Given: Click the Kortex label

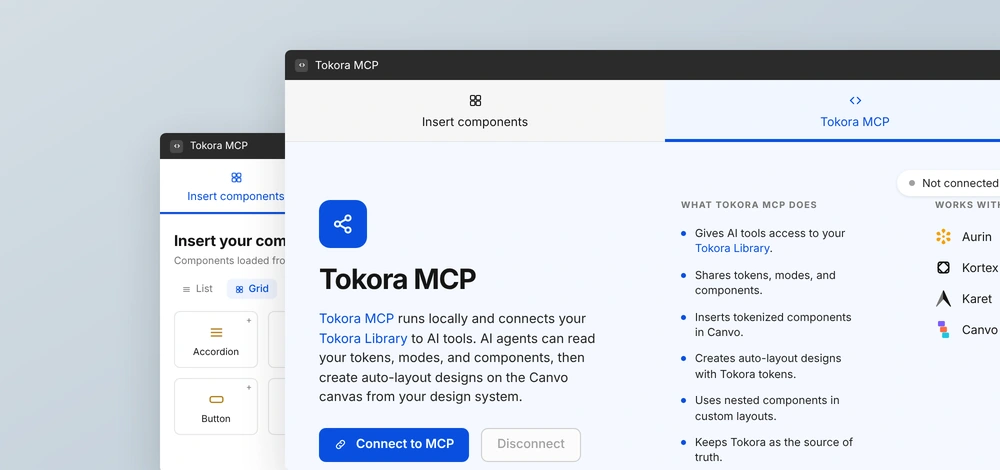Looking at the screenshot, I should (980, 268).
